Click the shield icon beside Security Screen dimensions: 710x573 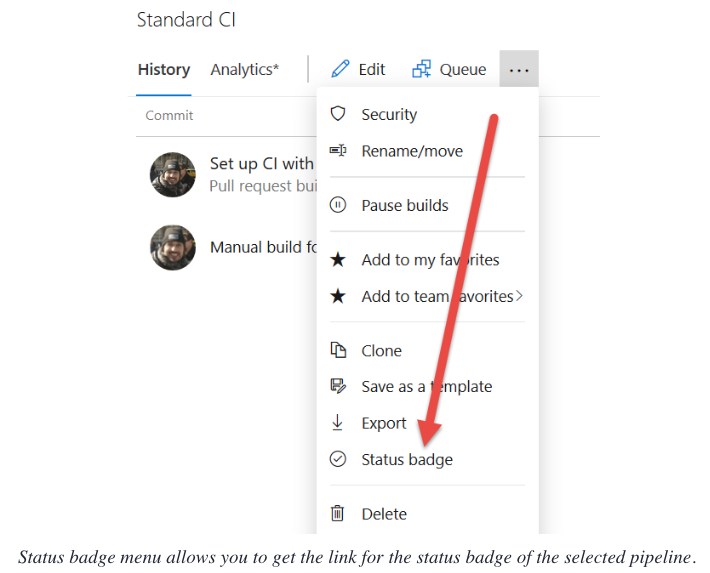(338, 114)
